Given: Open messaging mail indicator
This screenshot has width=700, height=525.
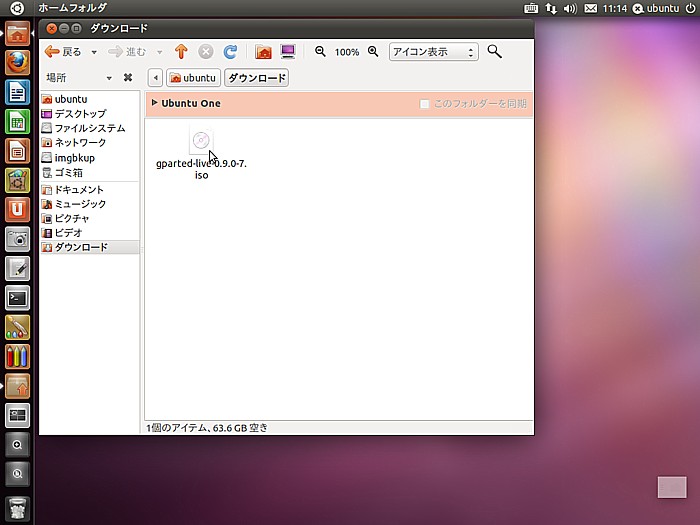Looking at the screenshot, I should pos(591,8).
